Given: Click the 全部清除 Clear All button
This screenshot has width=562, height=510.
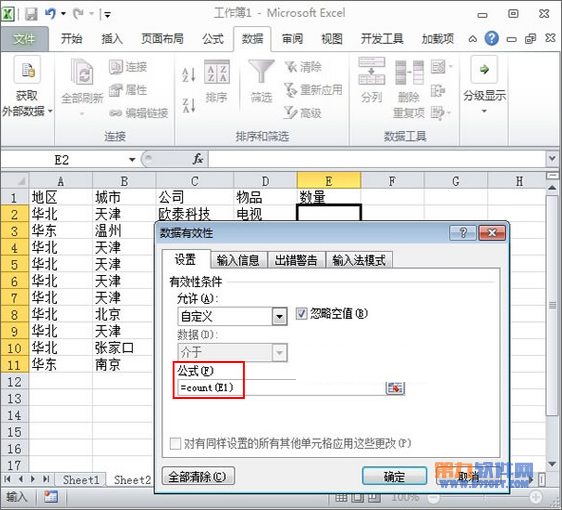Looking at the screenshot, I should 198,476.
